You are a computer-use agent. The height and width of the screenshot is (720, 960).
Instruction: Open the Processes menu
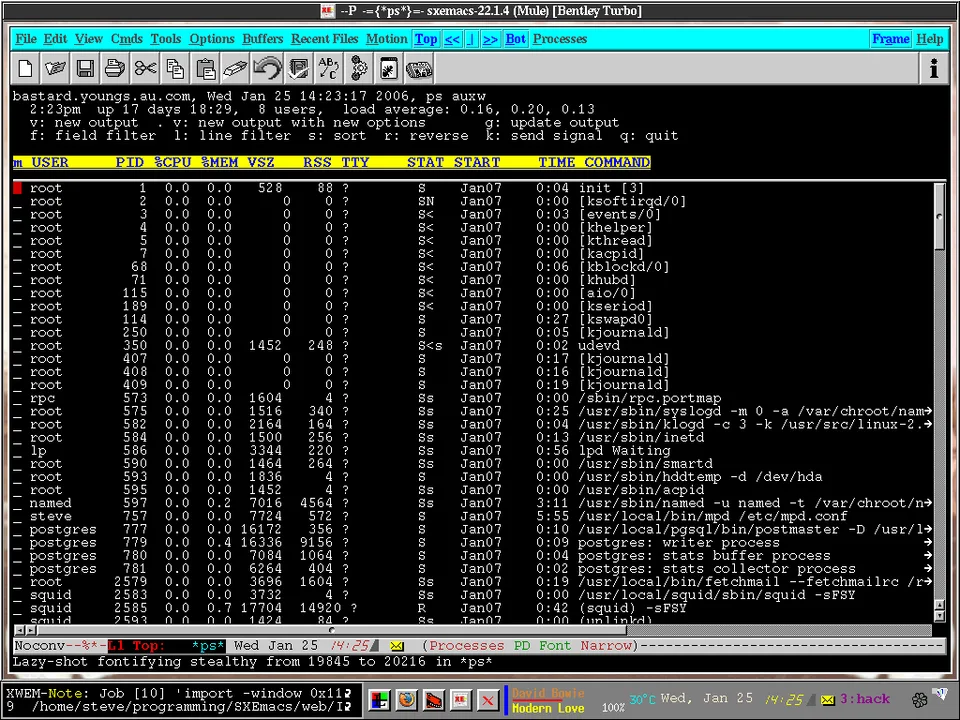point(560,39)
